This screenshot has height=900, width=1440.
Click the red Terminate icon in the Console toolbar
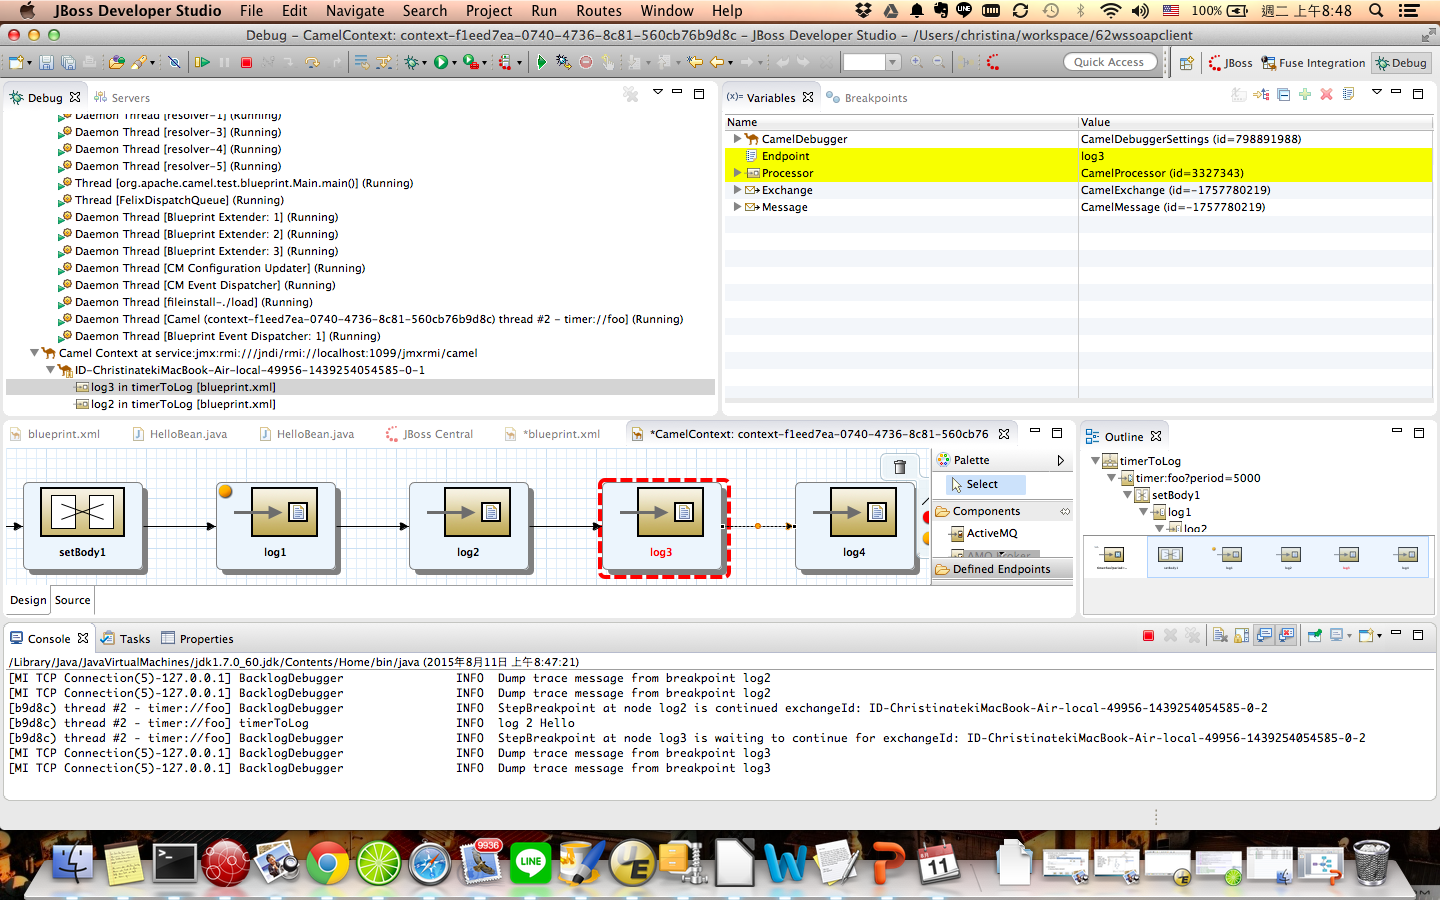[x=1148, y=636]
